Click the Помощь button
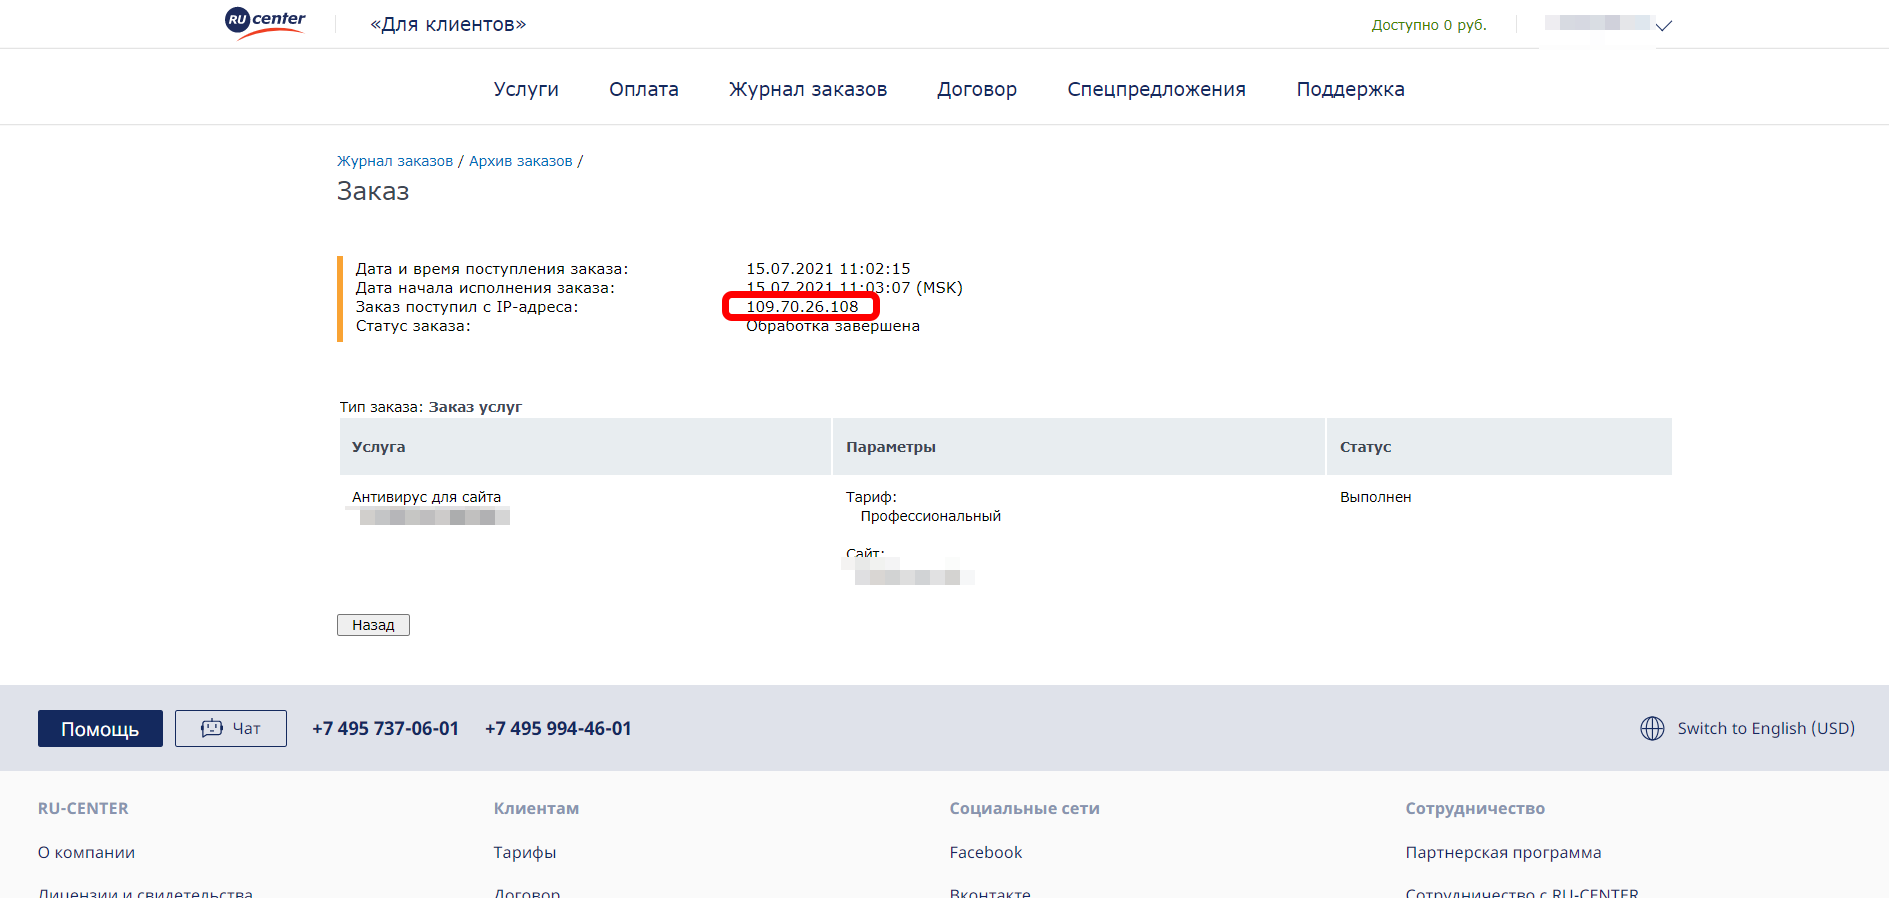The height and width of the screenshot is (898, 1889). [x=100, y=729]
